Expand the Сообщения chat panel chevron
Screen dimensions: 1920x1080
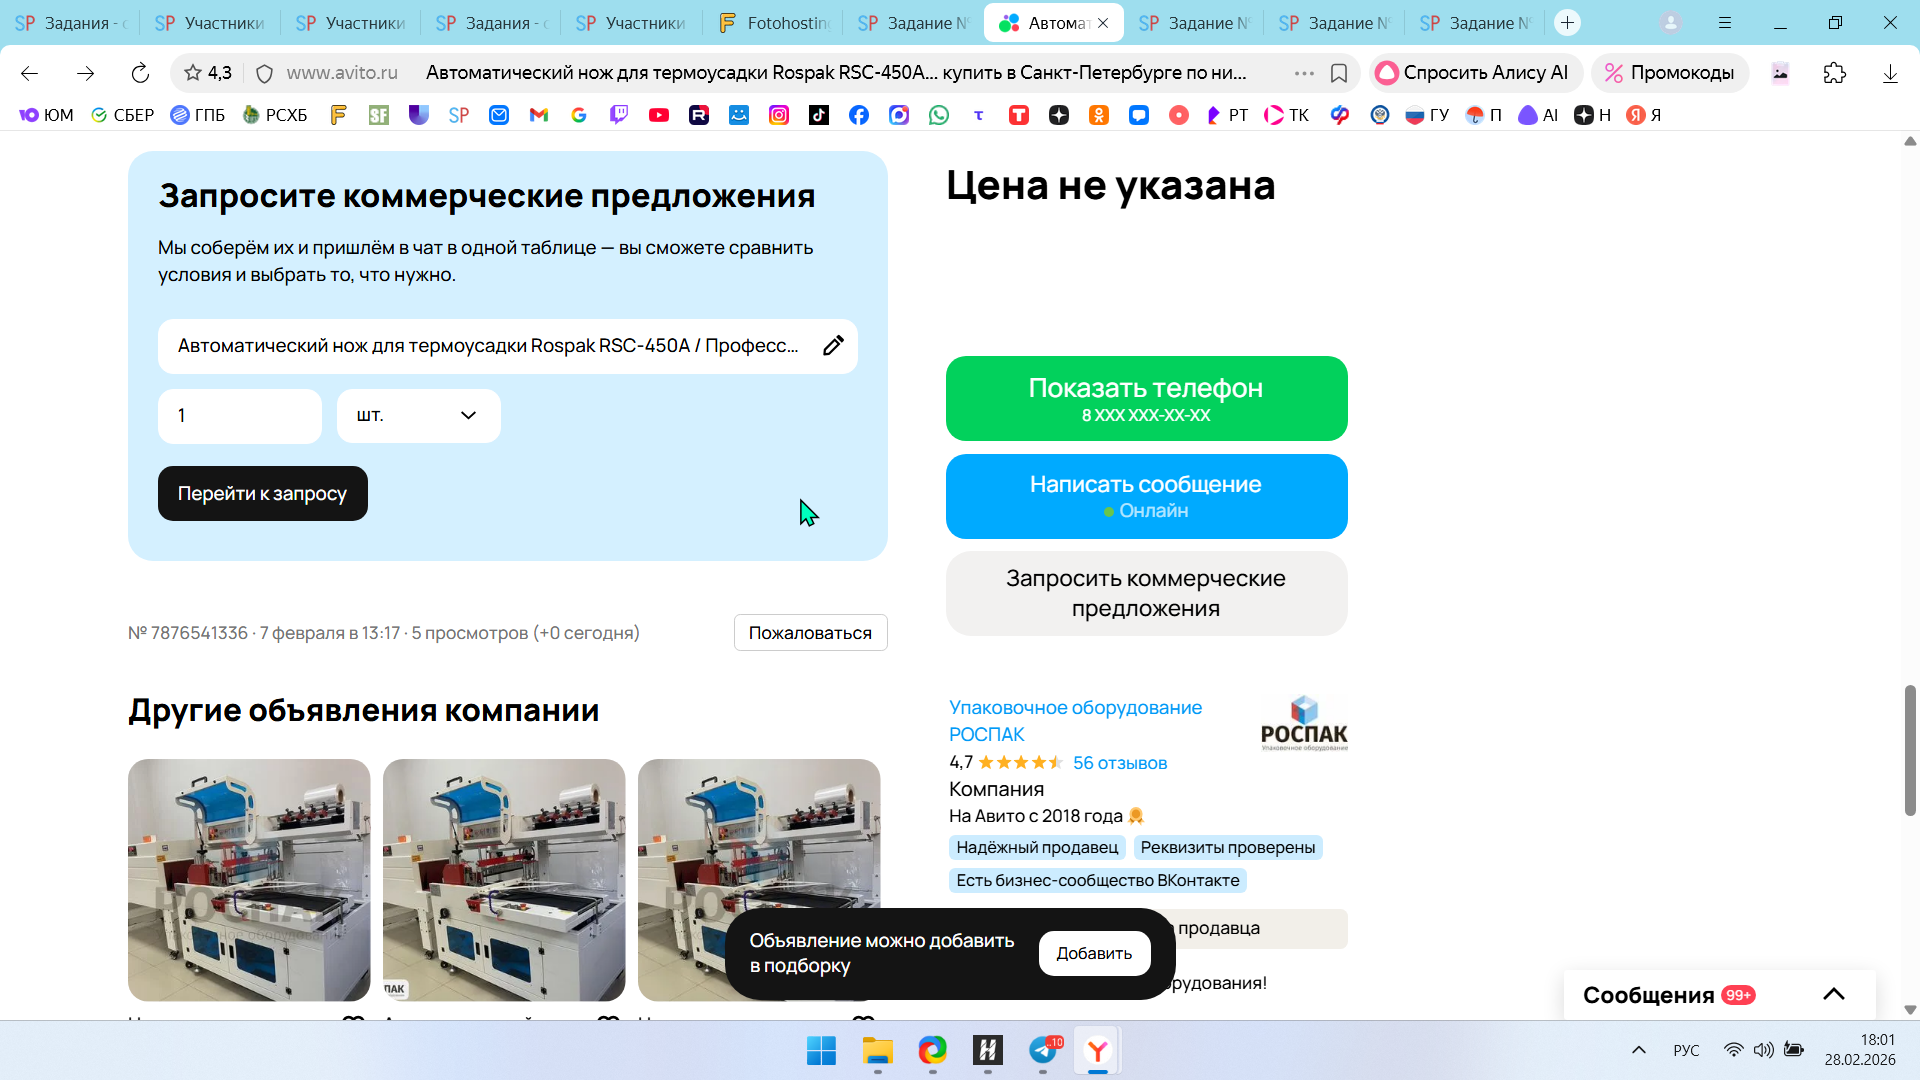1833,994
